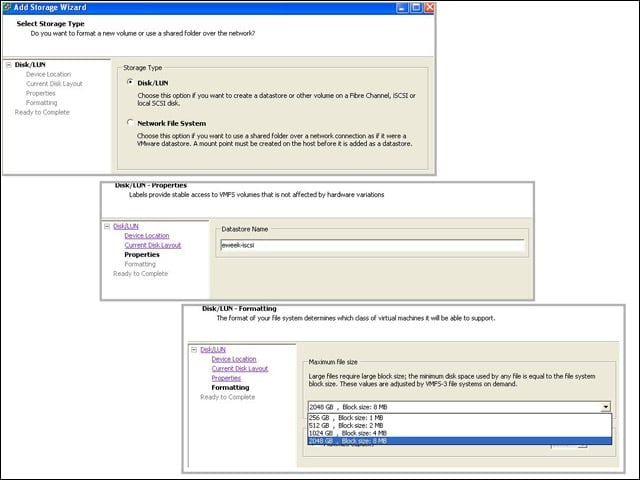Click the Maximum file size group label
Image resolution: width=640 pixels, height=480 pixels.
[x=333, y=362]
